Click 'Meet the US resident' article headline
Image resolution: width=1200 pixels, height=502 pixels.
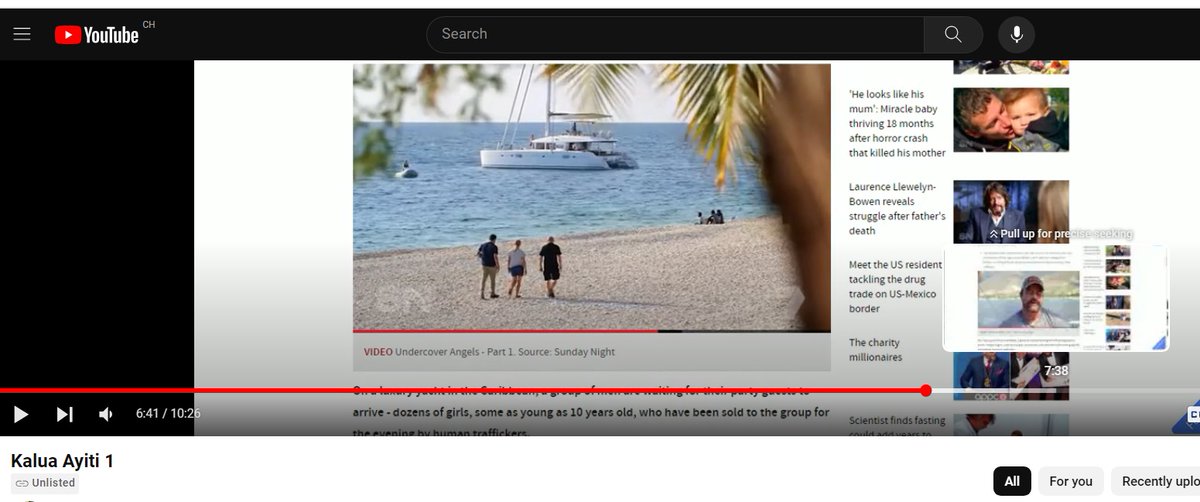tap(897, 287)
